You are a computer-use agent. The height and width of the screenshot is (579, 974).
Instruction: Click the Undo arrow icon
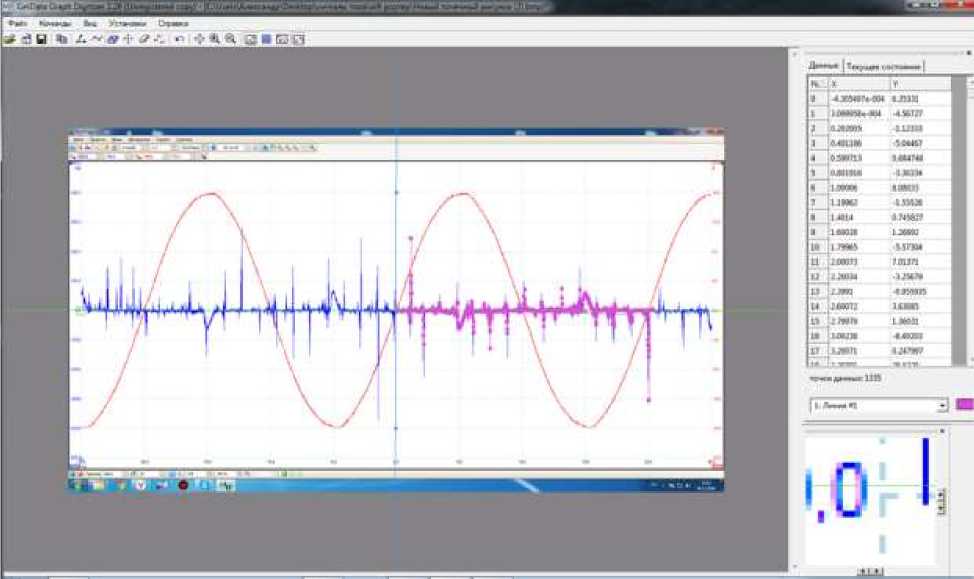tap(179, 39)
